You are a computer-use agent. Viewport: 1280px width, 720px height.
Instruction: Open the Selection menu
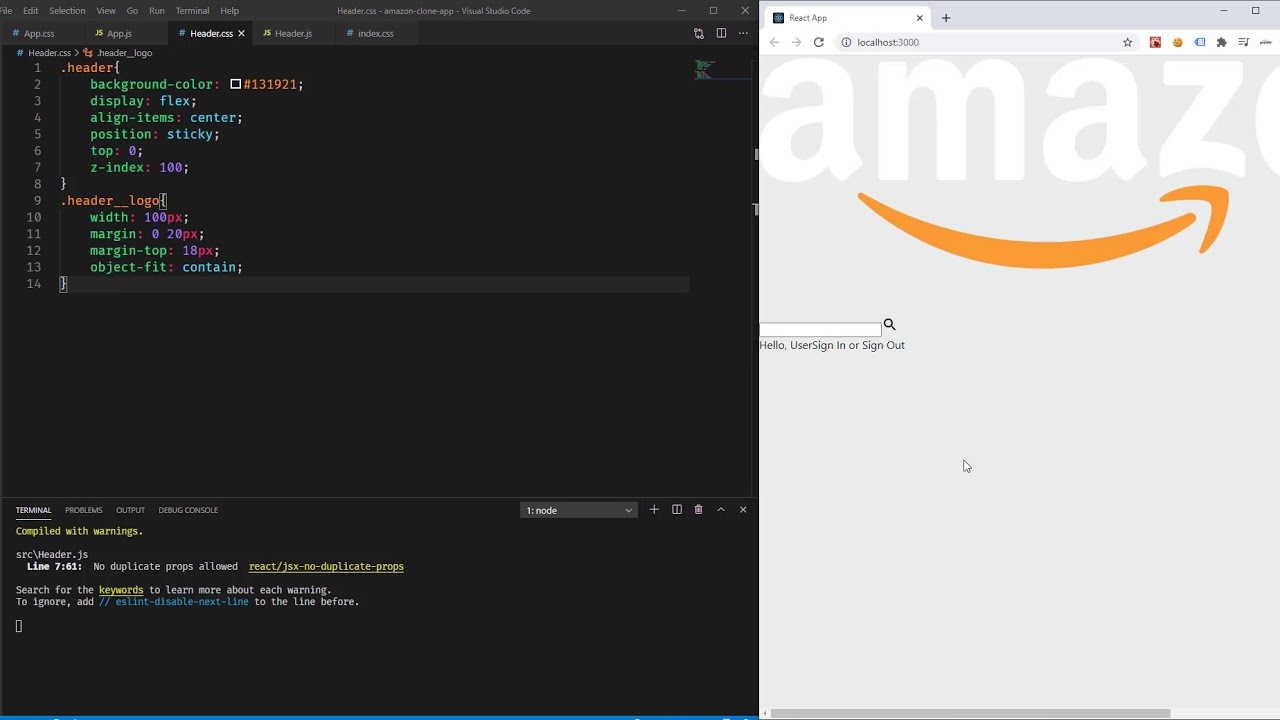point(67,10)
